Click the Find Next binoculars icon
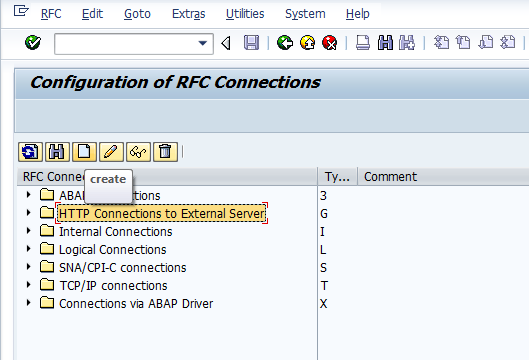The image size is (529, 360). [x=407, y=43]
